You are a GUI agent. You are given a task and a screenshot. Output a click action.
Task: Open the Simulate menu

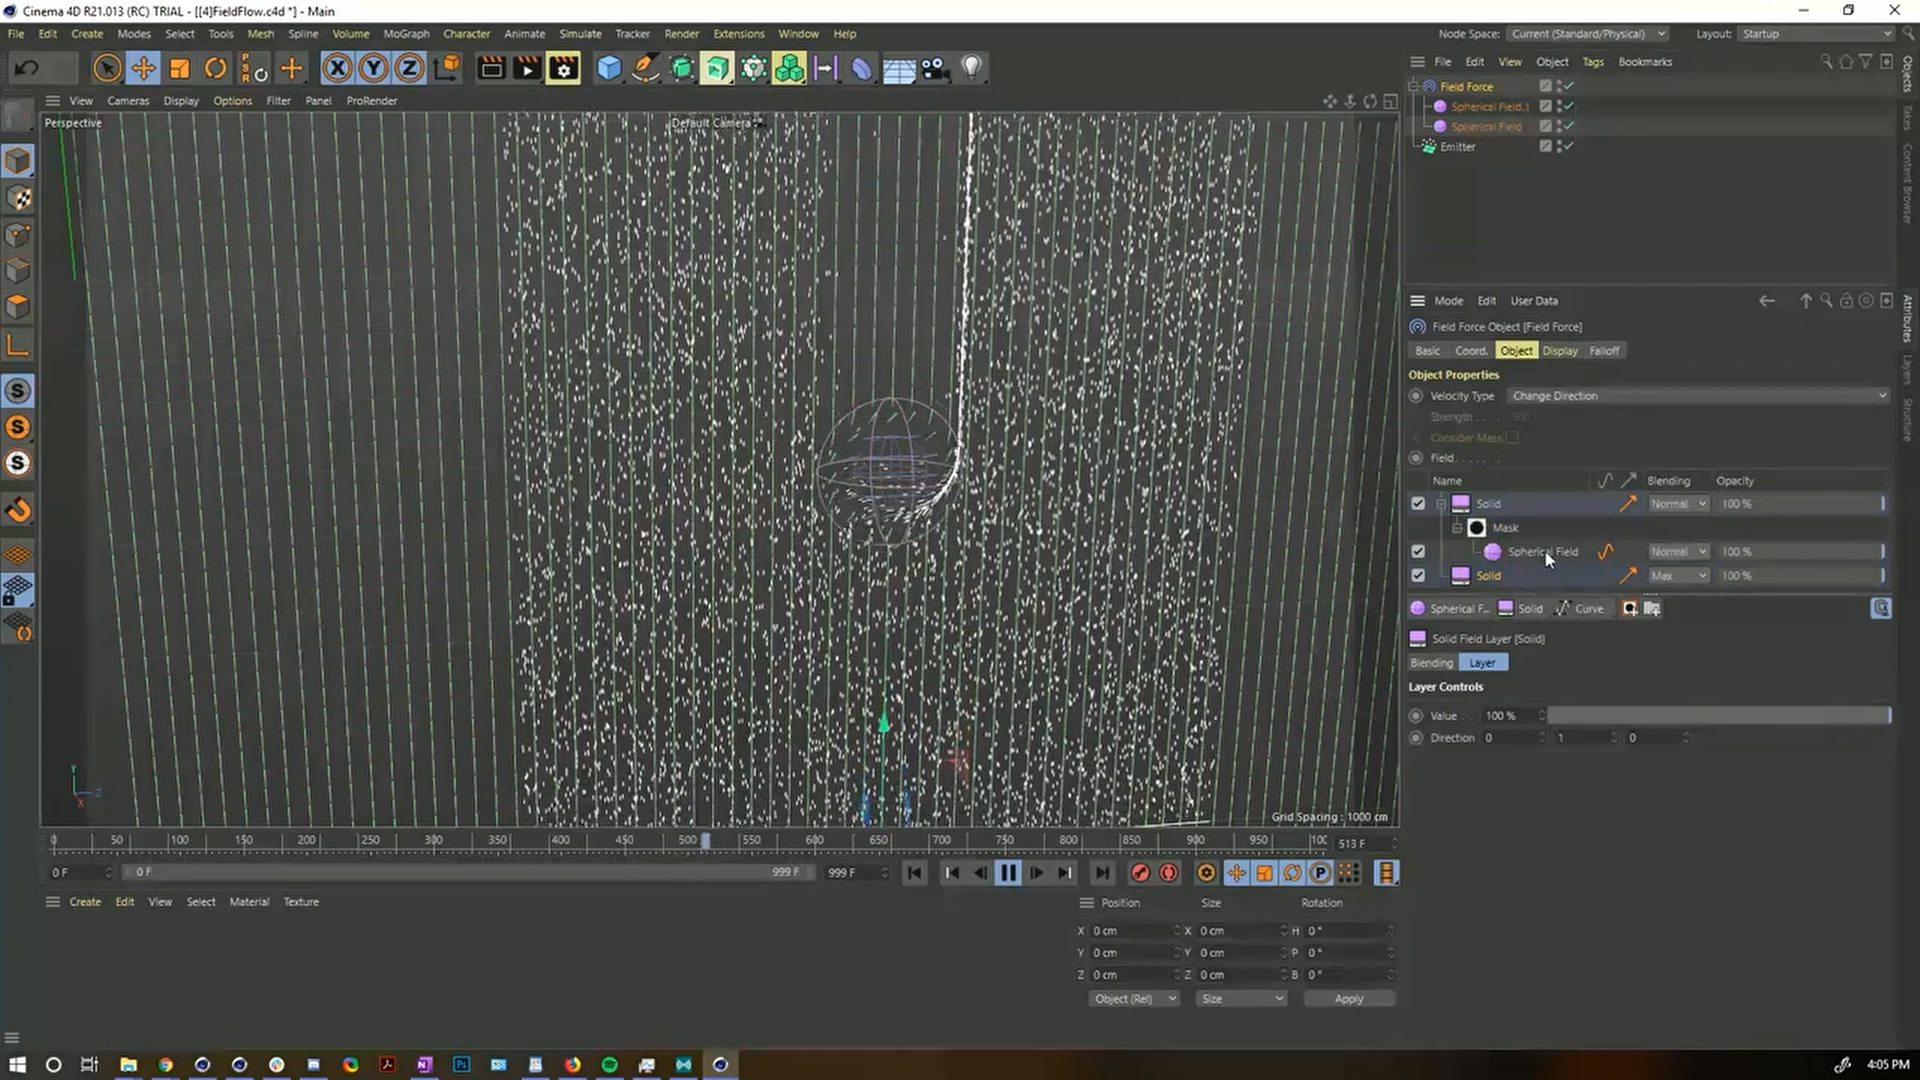pyautogui.click(x=580, y=34)
